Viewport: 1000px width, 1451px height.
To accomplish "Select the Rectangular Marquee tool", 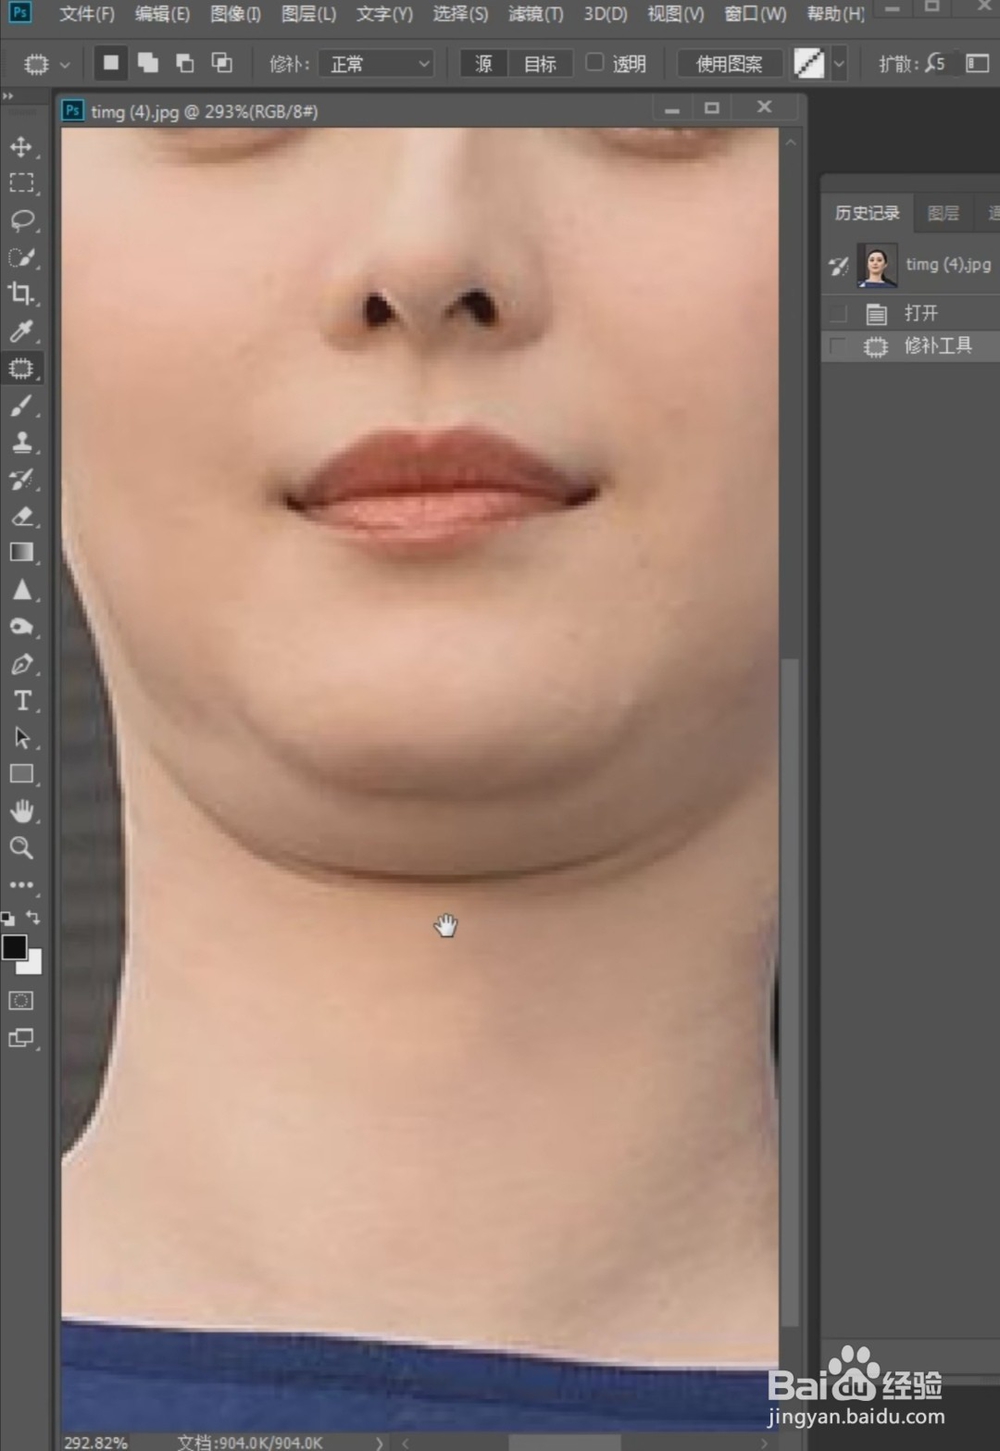I will [x=21, y=184].
